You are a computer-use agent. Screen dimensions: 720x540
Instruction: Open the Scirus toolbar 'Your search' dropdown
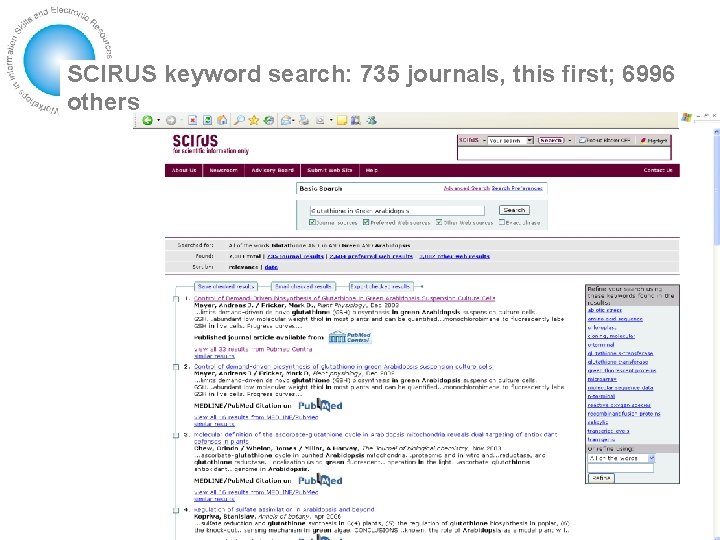coord(529,141)
